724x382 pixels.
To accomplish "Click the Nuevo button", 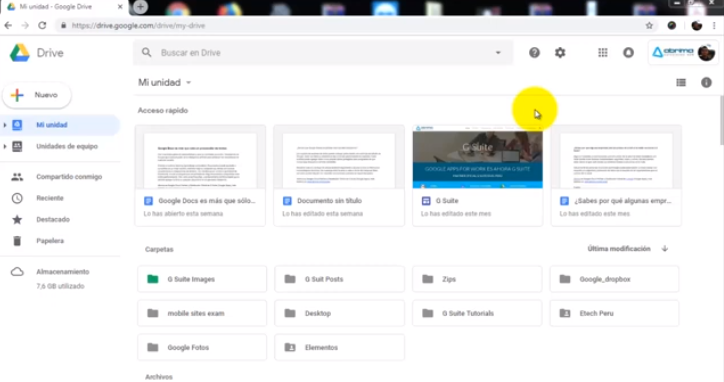I will pos(37,95).
